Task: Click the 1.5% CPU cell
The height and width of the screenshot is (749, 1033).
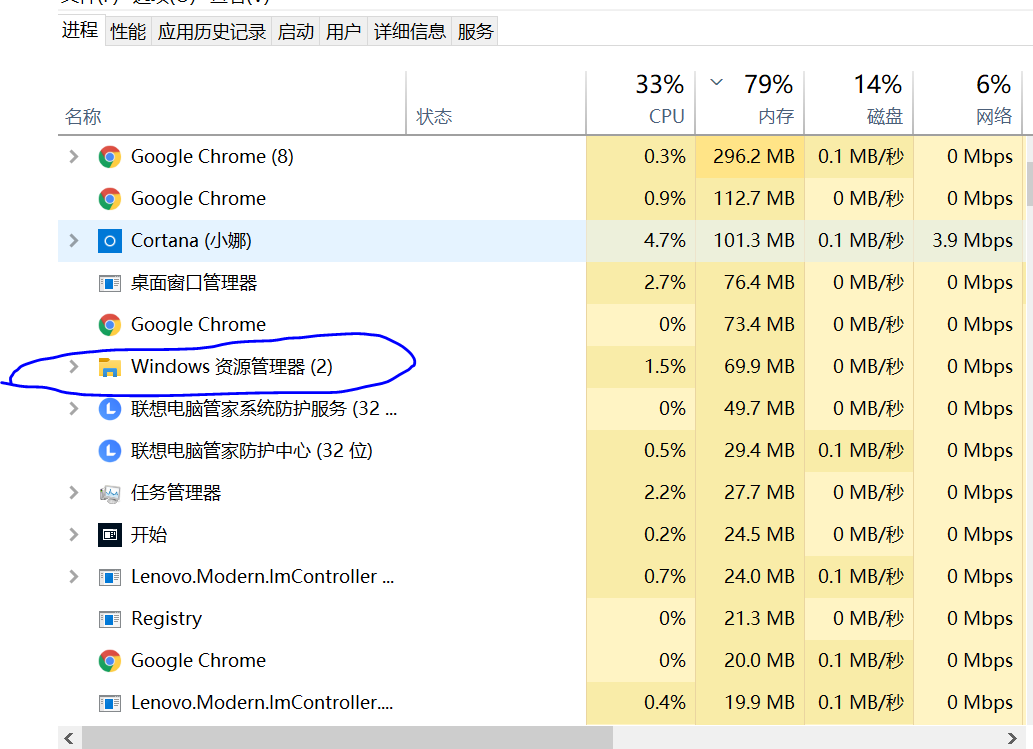Action: click(640, 367)
